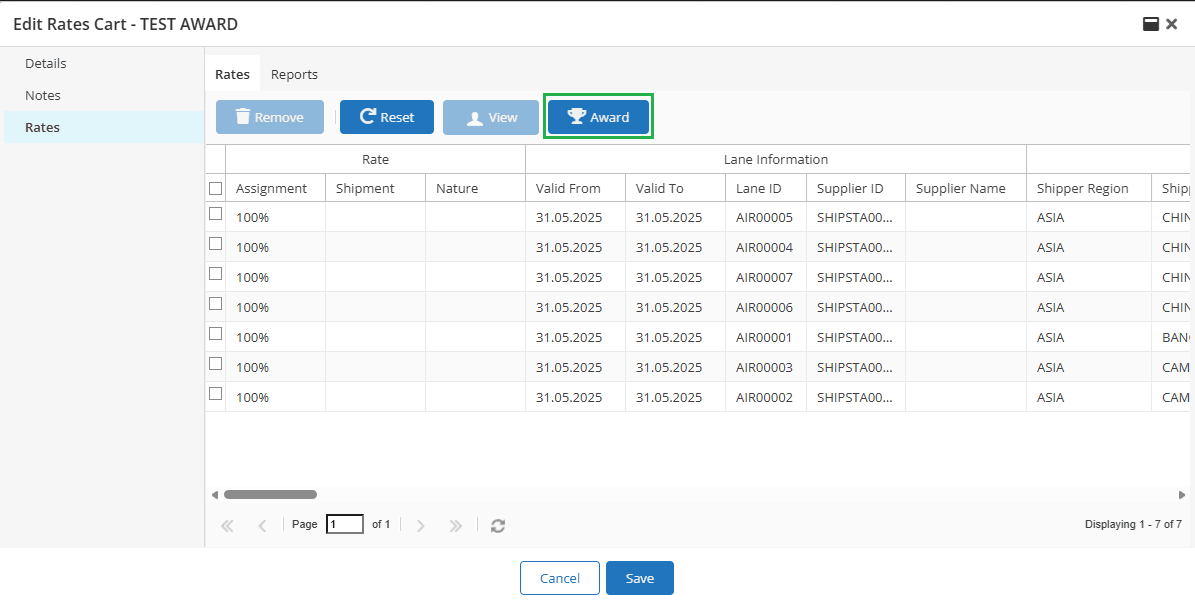Switch to the Reports tab
This screenshot has width=1195, height=604.
[x=294, y=74]
